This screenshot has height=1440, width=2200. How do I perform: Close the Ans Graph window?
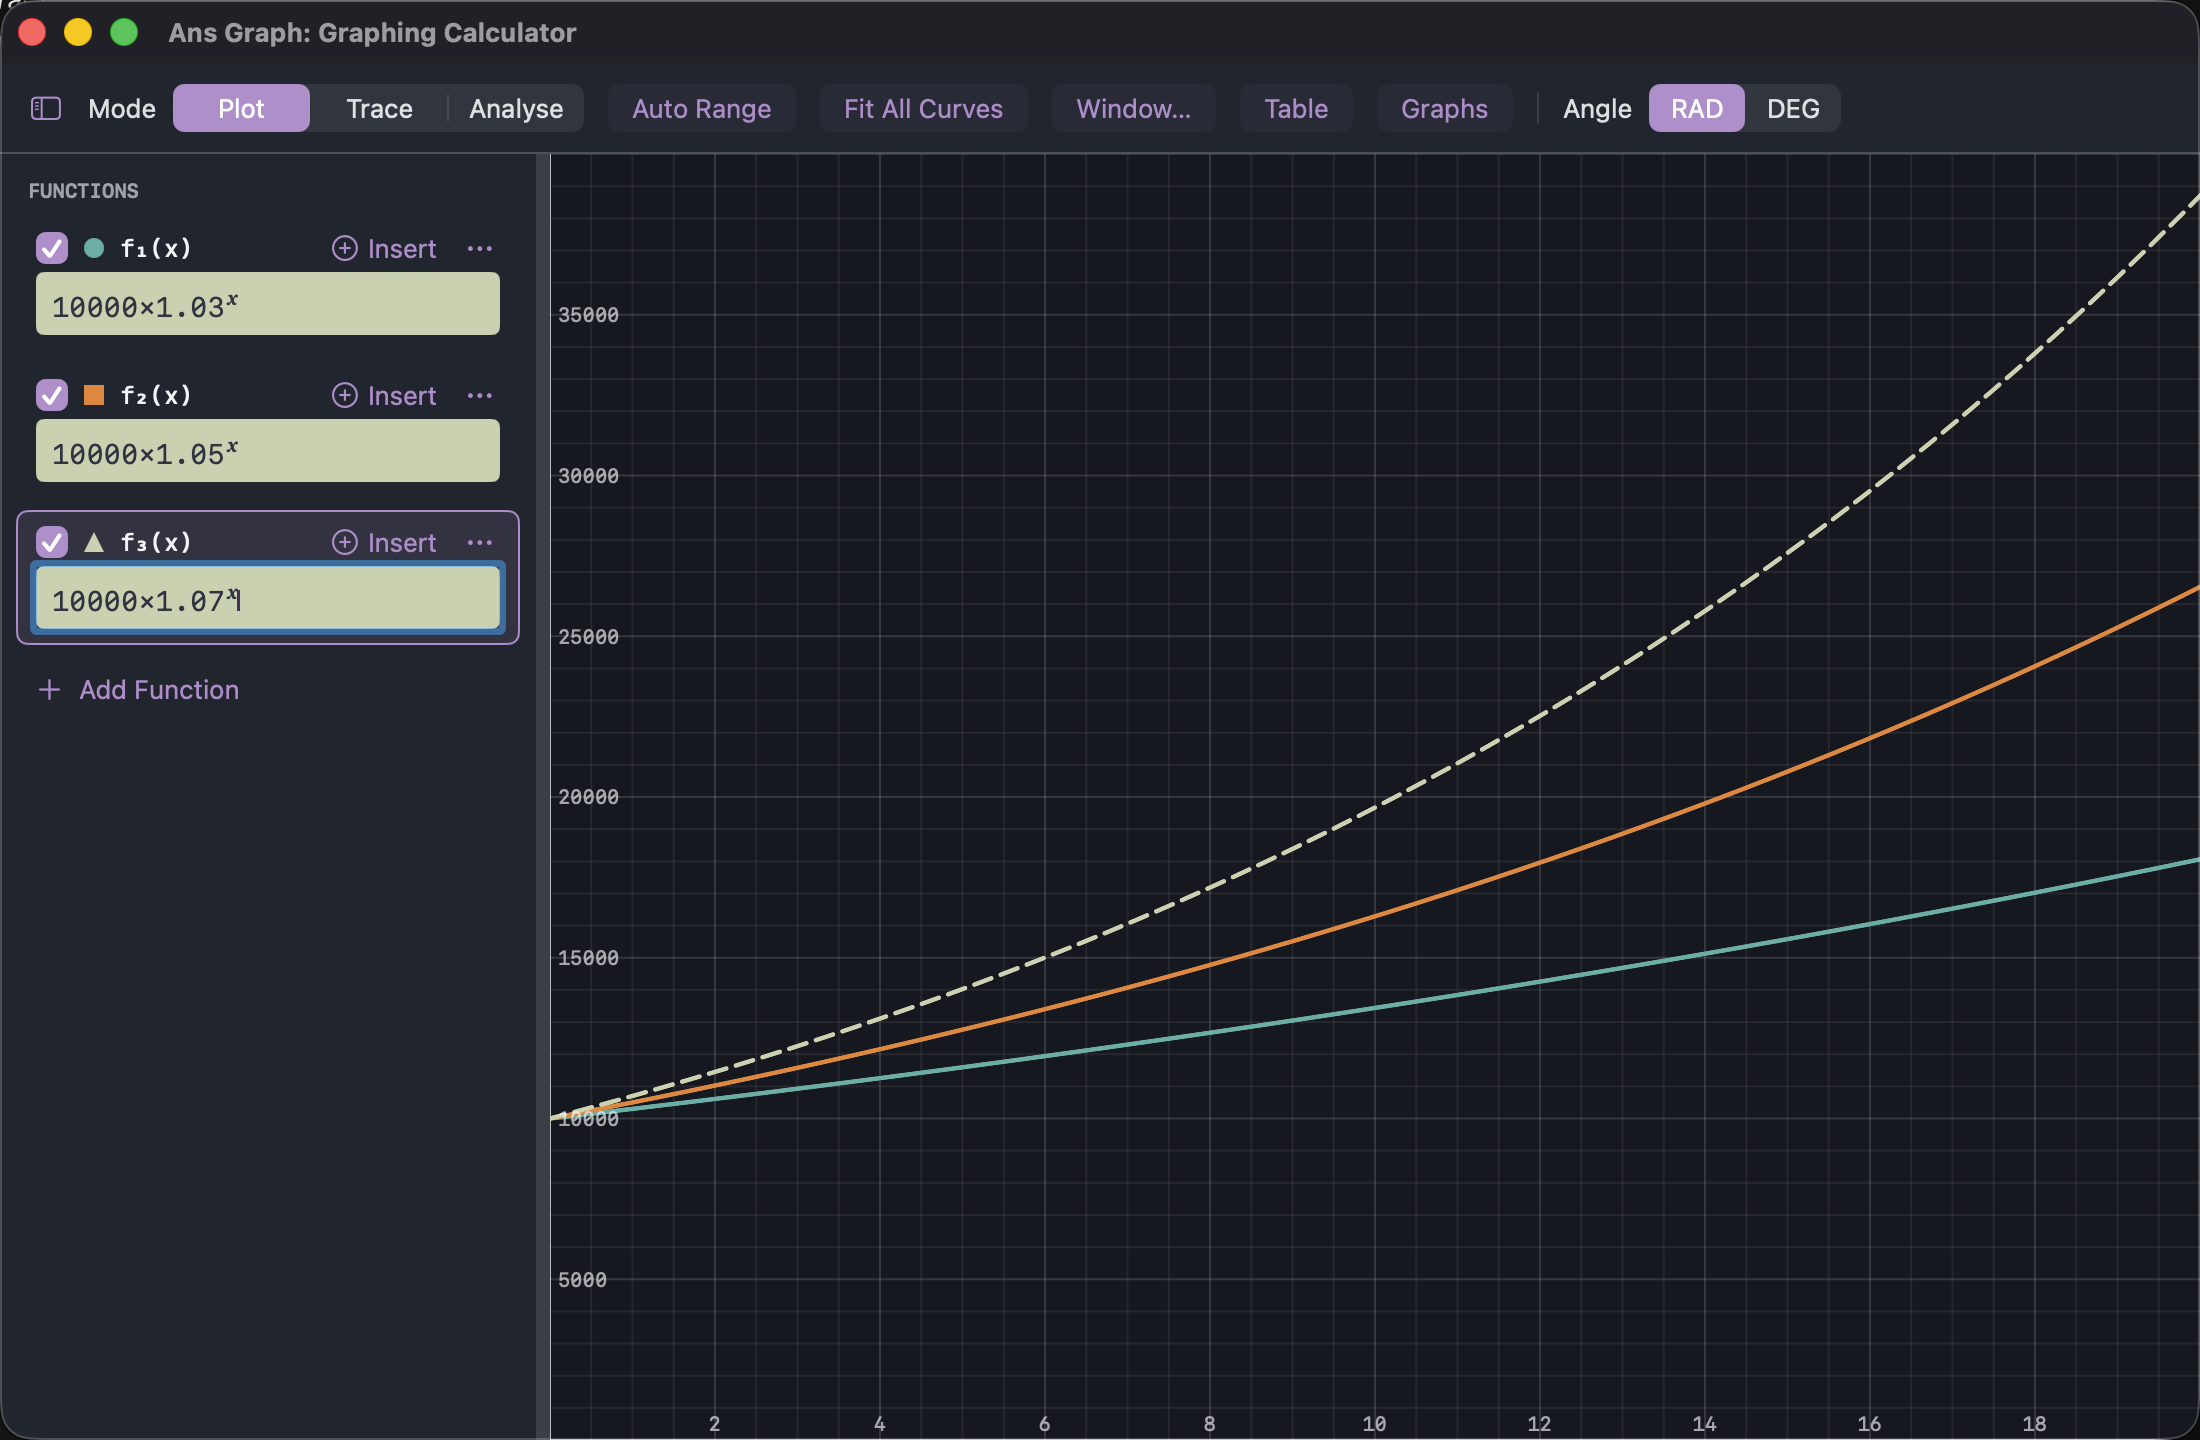32,32
